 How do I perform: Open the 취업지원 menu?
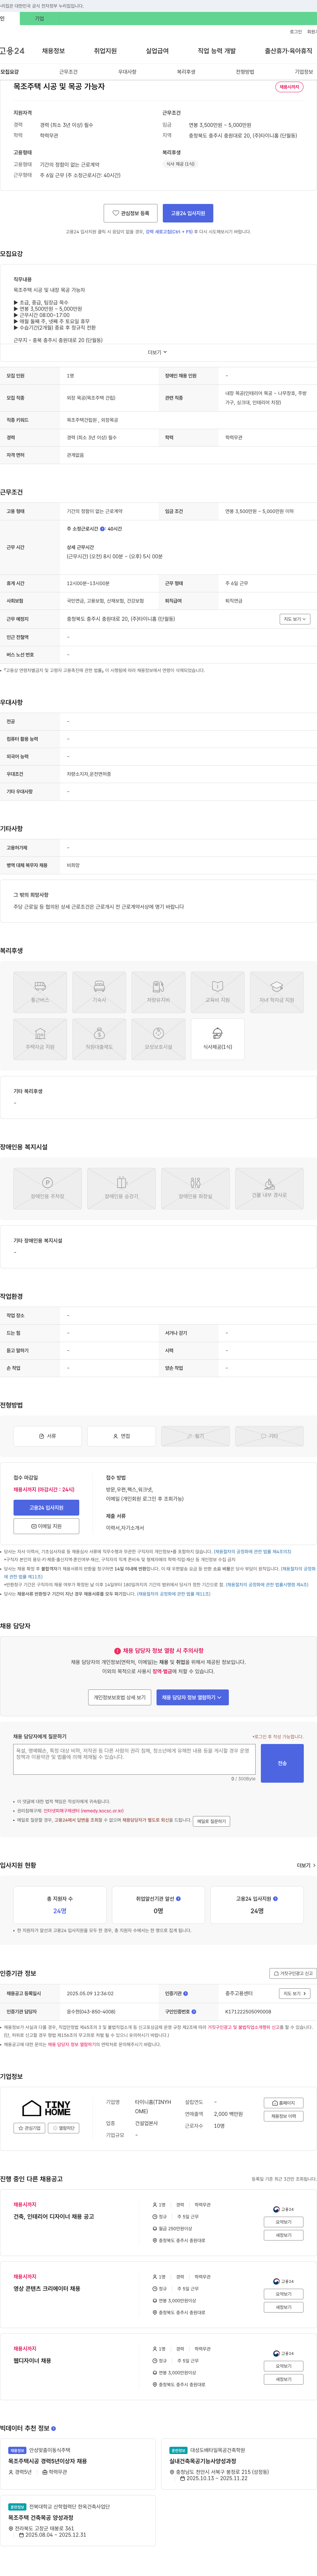coord(105,51)
